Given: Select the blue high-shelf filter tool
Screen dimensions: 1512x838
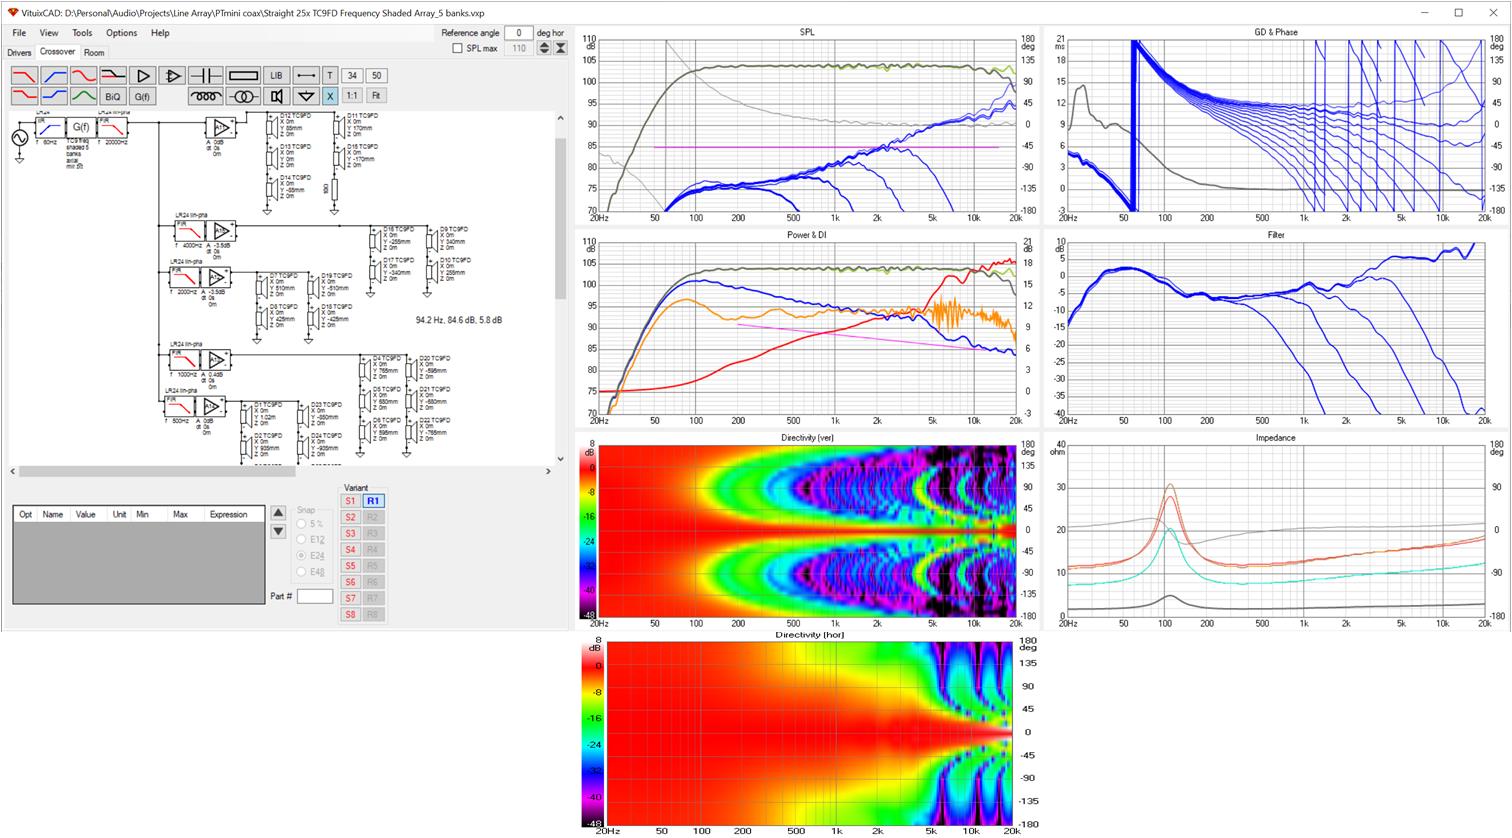Looking at the screenshot, I should click(x=54, y=96).
